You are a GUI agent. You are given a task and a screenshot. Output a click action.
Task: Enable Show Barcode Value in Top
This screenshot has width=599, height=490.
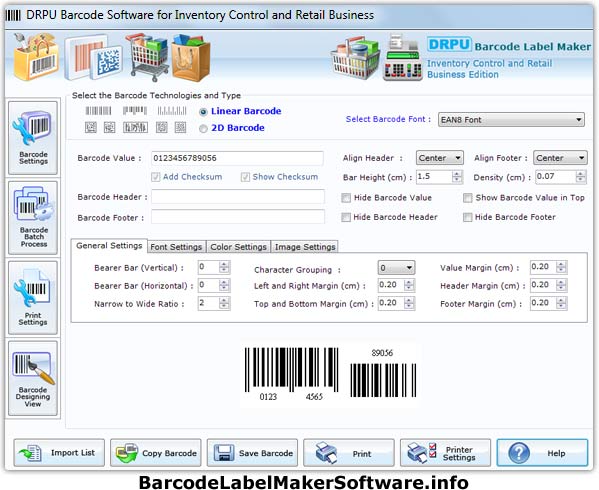(468, 198)
